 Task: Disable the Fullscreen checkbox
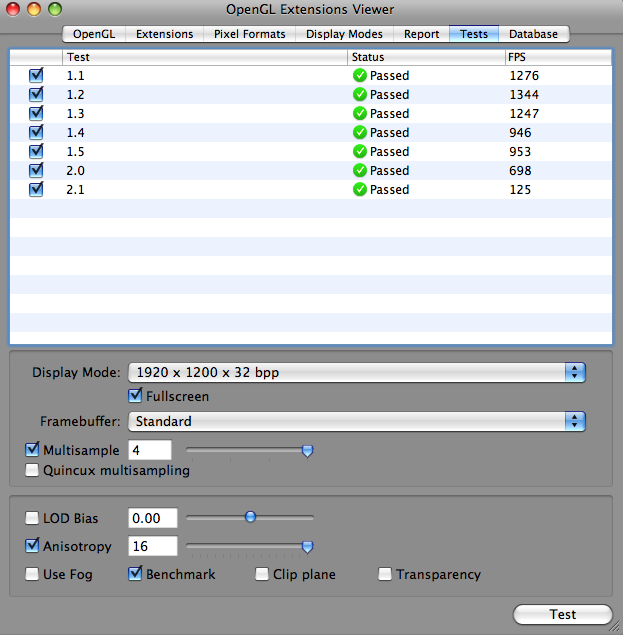click(x=135, y=396)
